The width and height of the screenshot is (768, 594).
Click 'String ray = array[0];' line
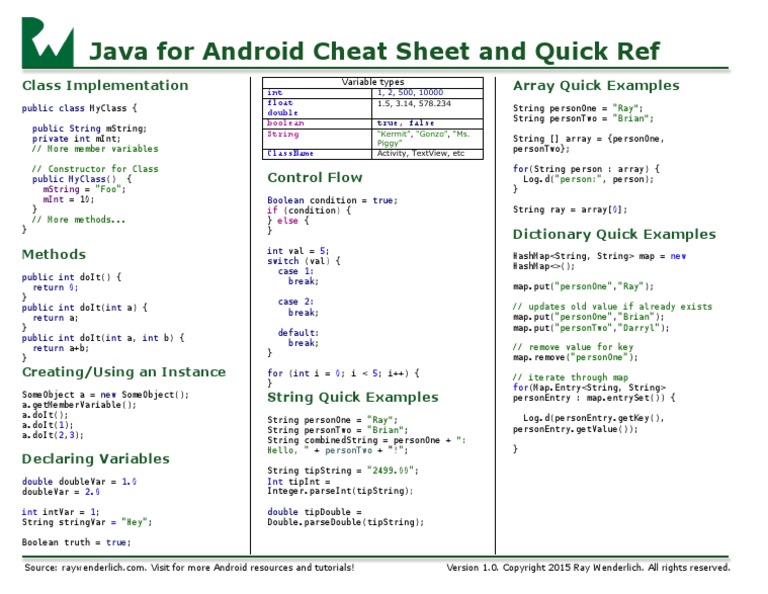click(x=570, y=210)
